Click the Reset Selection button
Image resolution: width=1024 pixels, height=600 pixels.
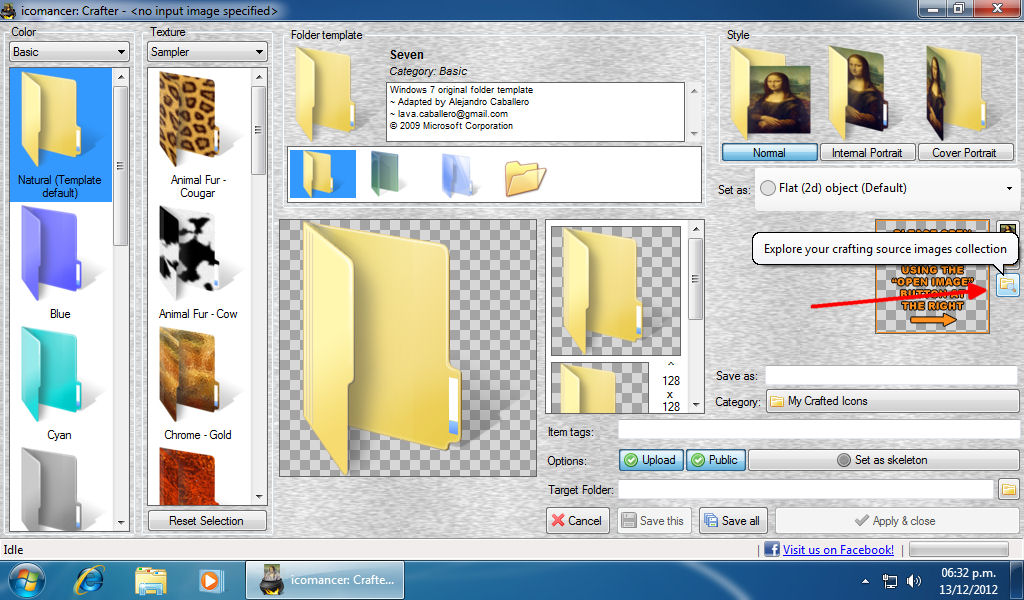[207, 521]
